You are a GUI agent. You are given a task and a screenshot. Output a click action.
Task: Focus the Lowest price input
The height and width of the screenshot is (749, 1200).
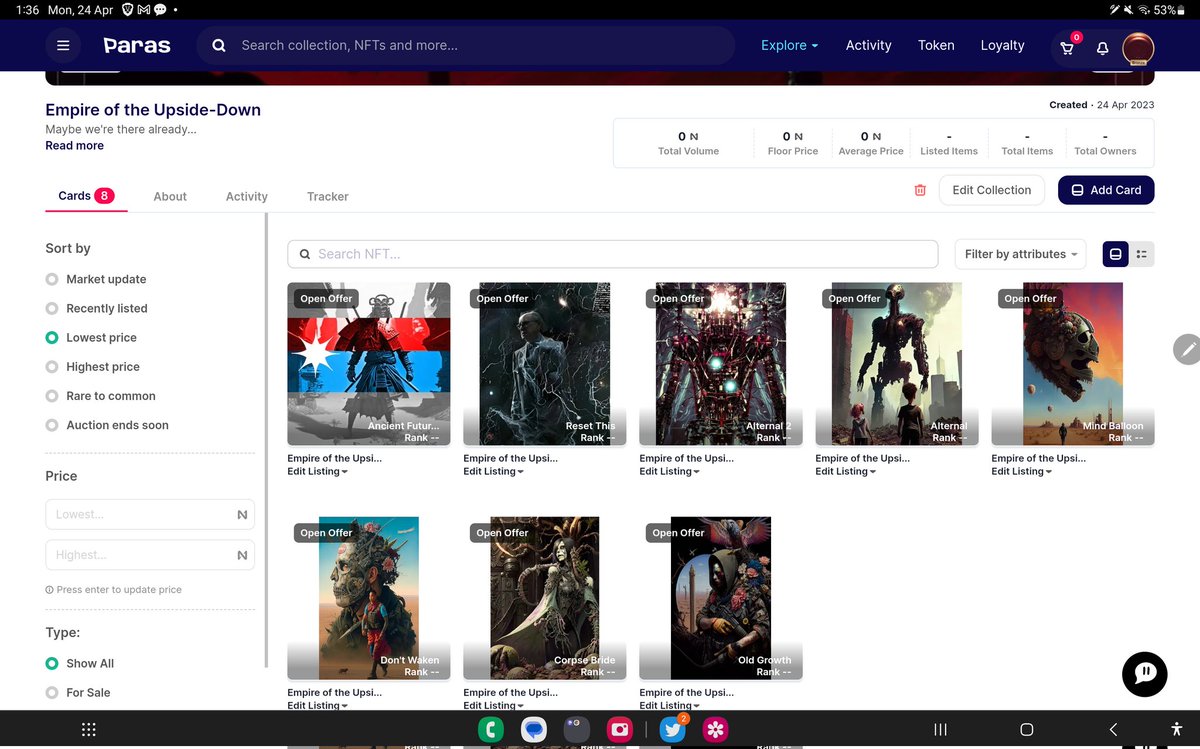click(150, 514)
